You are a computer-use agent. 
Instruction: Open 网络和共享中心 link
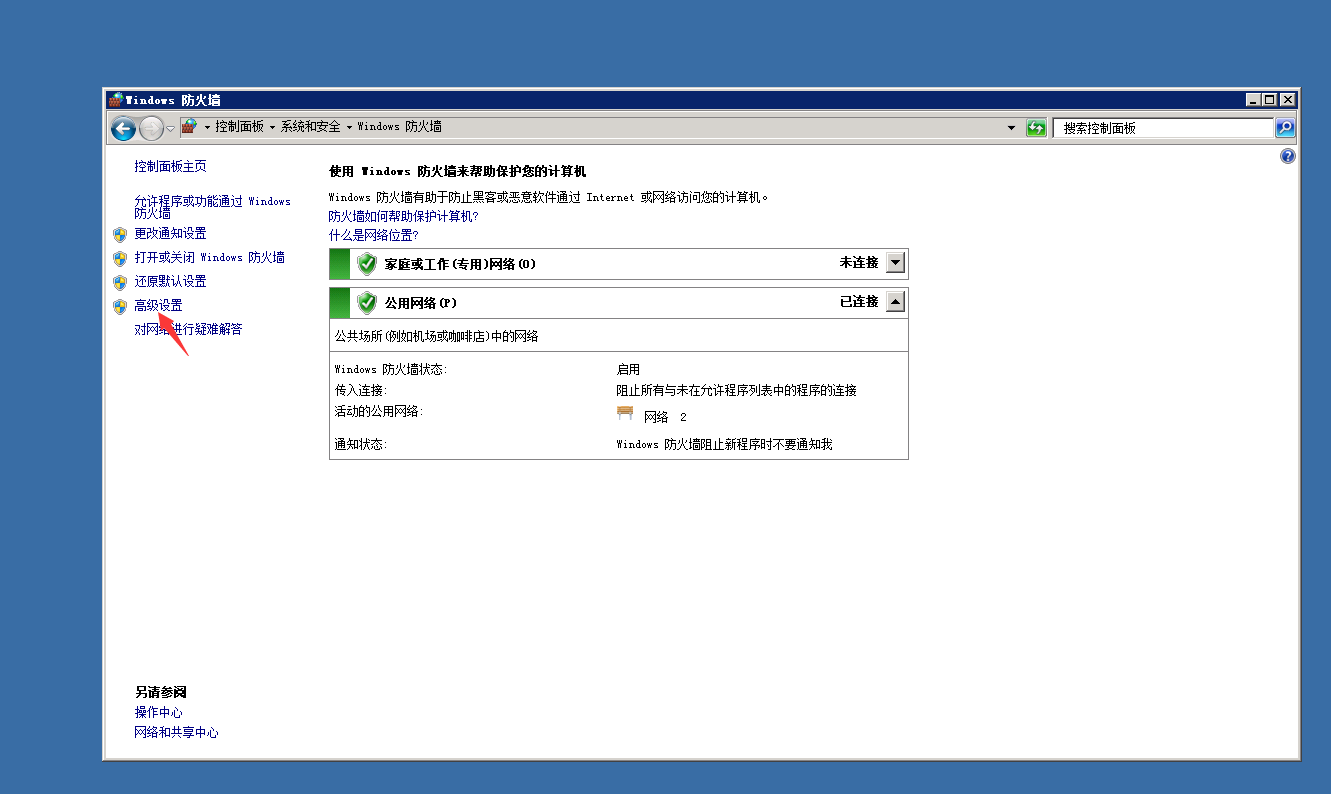pos(176,732)
